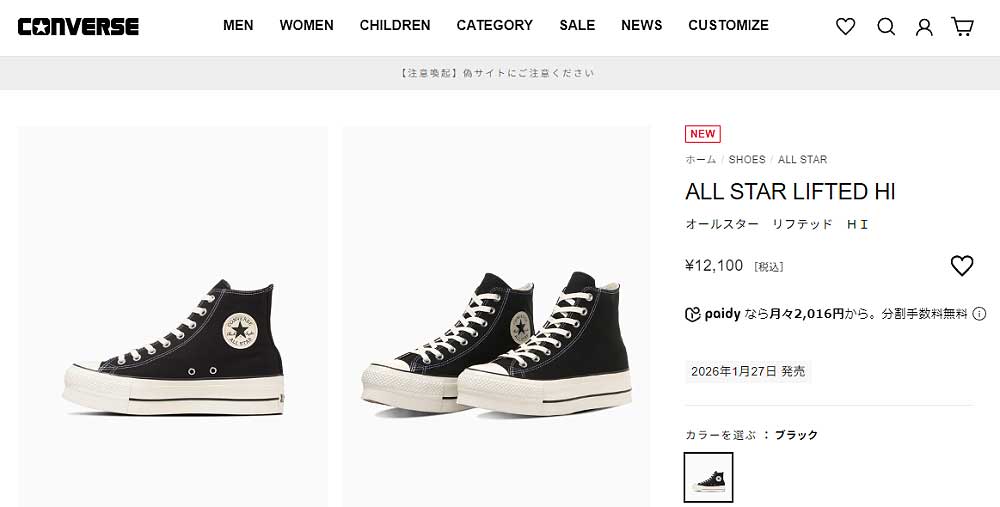The height and width of the screenshot is (507, 1000).
Task: Open the account profile icon
Action: (x=924, y=27)
